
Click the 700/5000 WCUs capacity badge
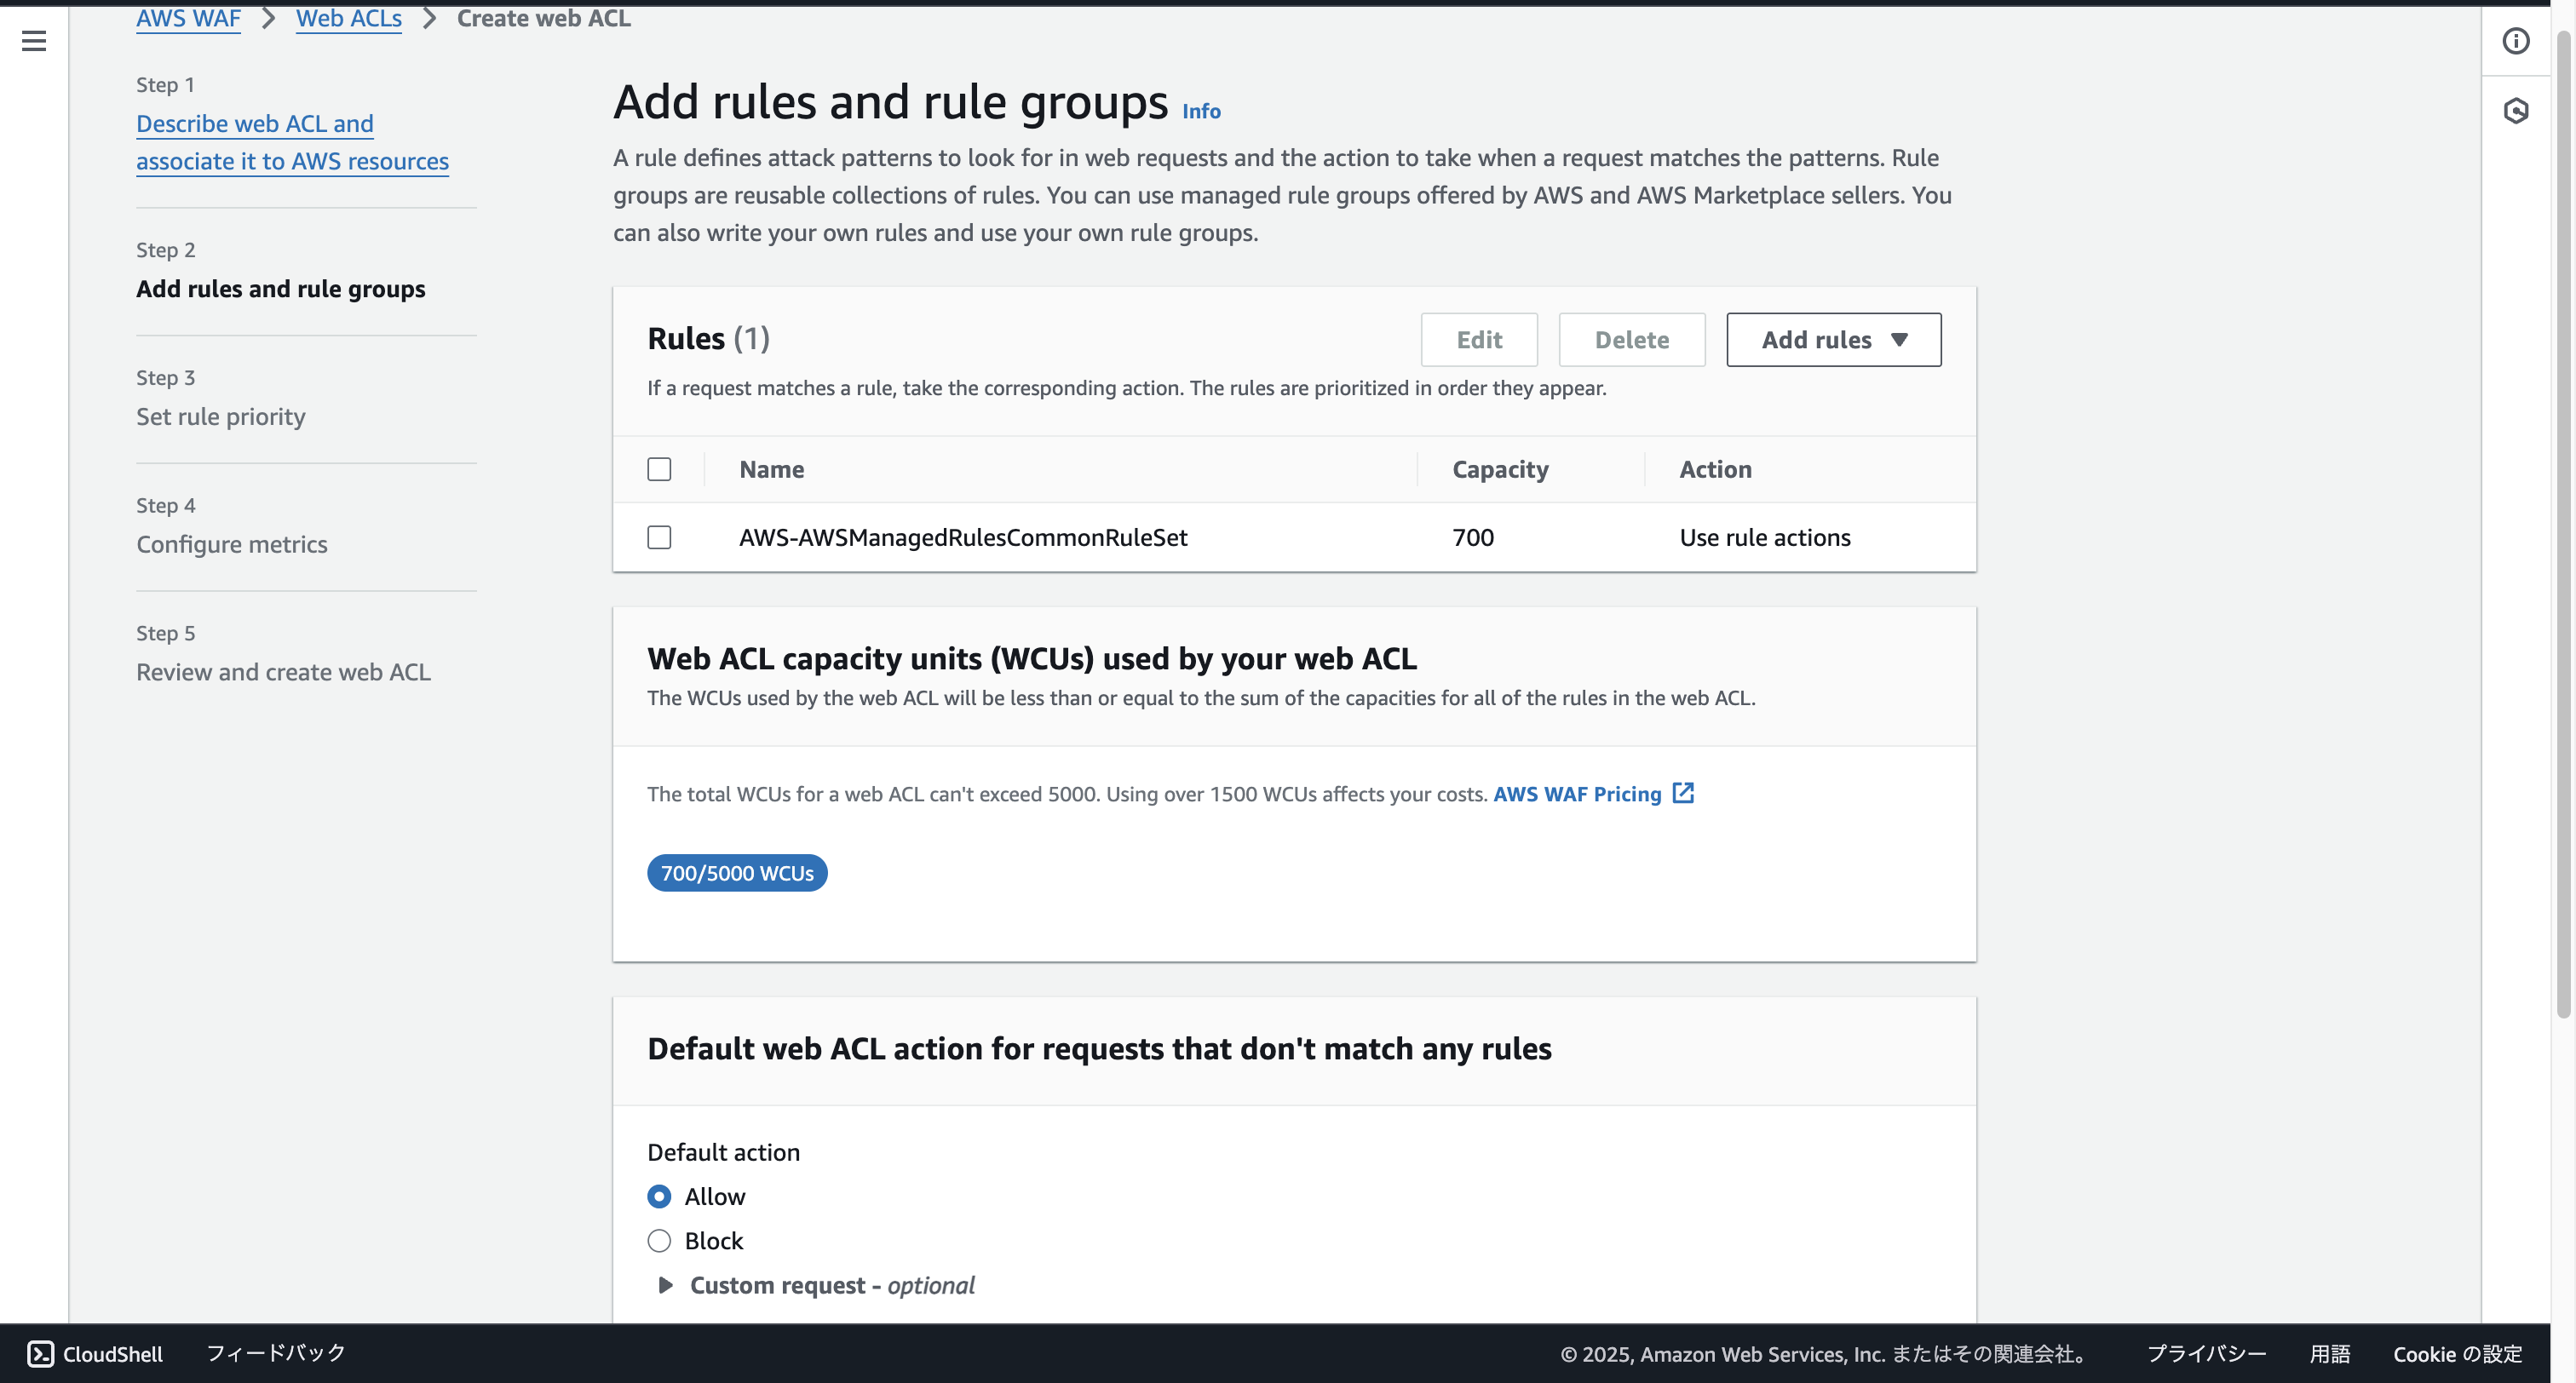tap(737, 873)
